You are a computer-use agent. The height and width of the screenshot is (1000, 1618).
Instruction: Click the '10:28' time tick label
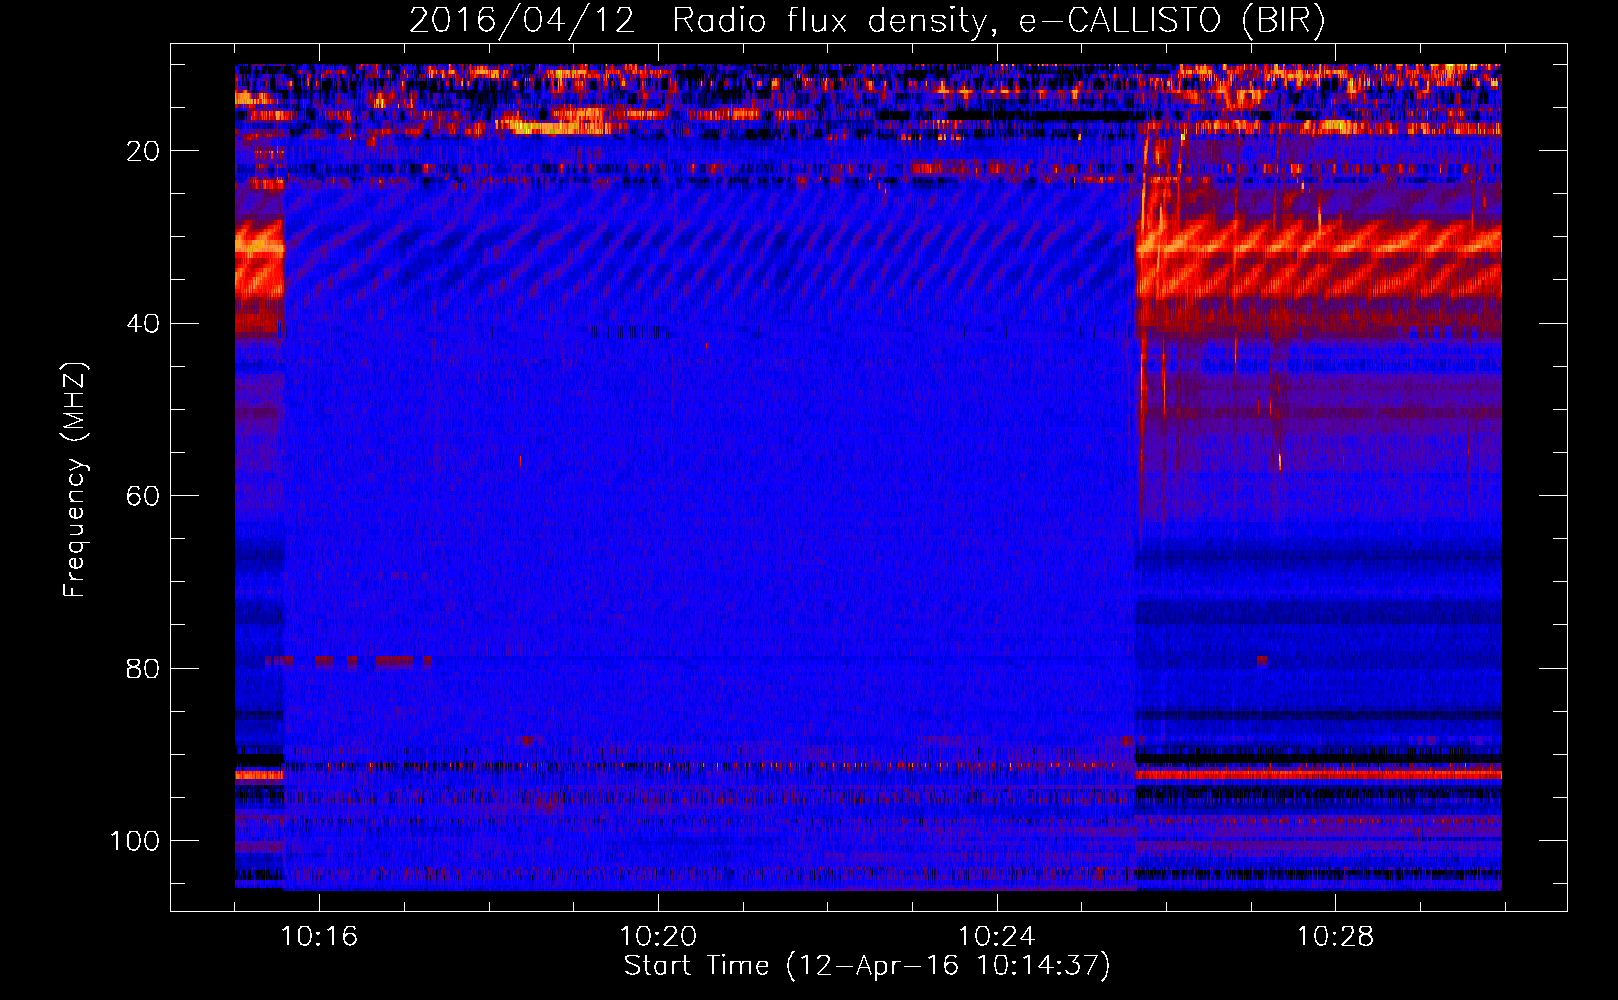click(x=1336, y=937)
